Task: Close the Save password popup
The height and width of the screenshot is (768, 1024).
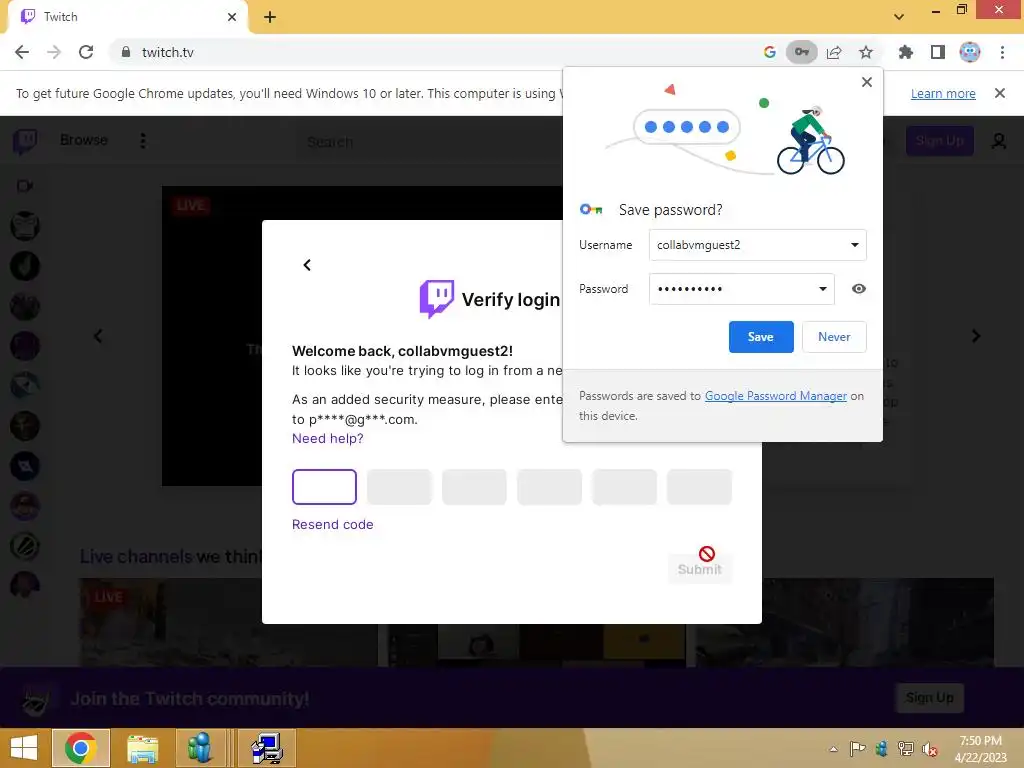Action: tap(867, 82)
